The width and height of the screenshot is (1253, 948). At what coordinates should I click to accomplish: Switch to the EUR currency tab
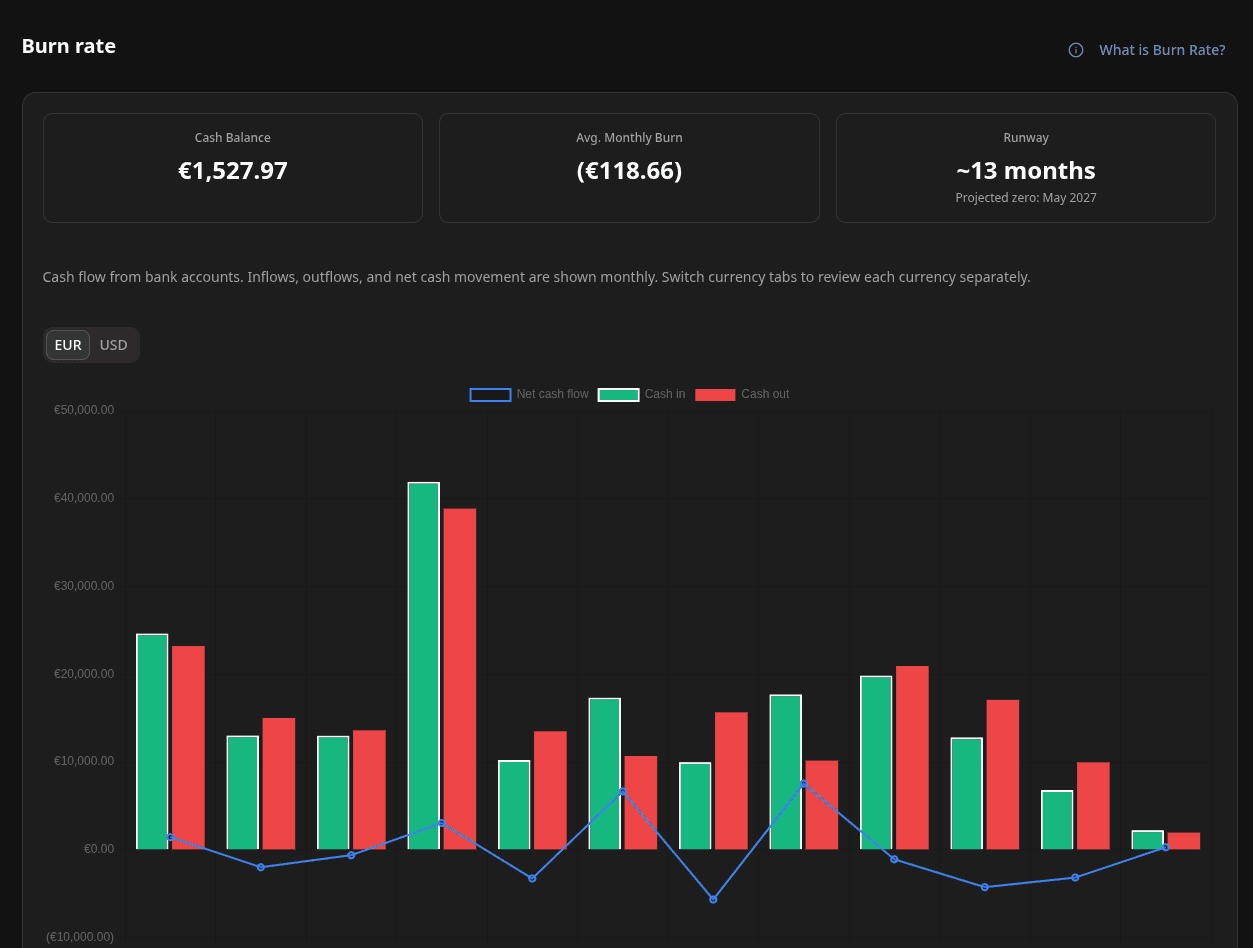click(68, 345)
